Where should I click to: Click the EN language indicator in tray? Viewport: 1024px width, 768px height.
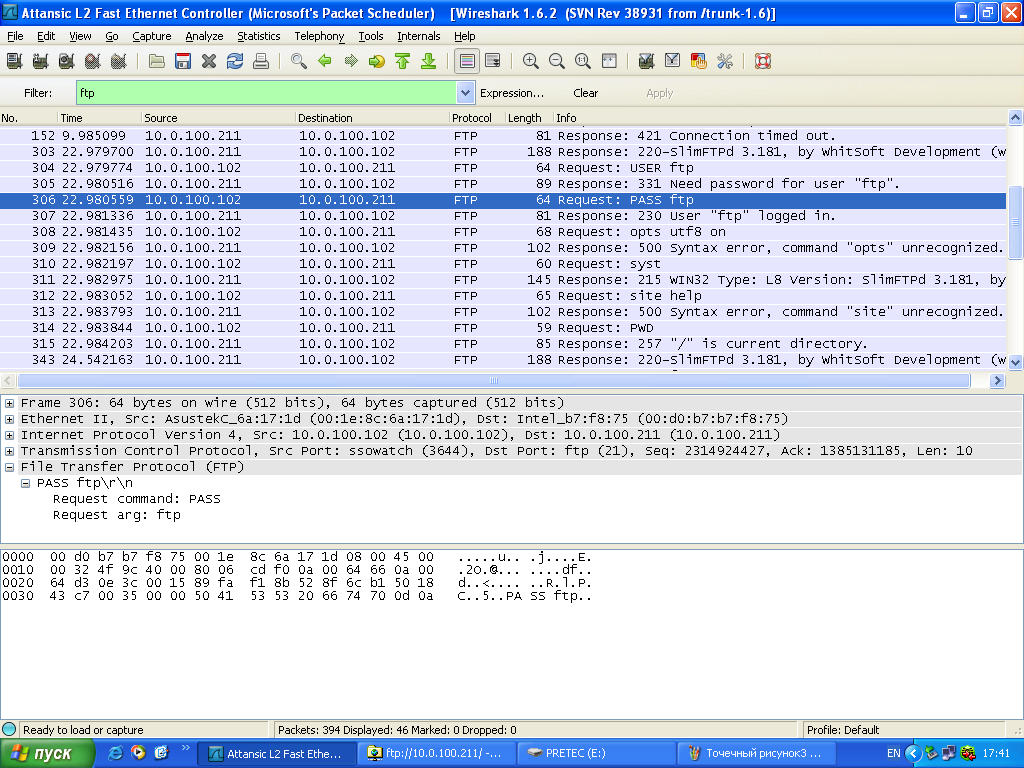click(x=893, y=754)
